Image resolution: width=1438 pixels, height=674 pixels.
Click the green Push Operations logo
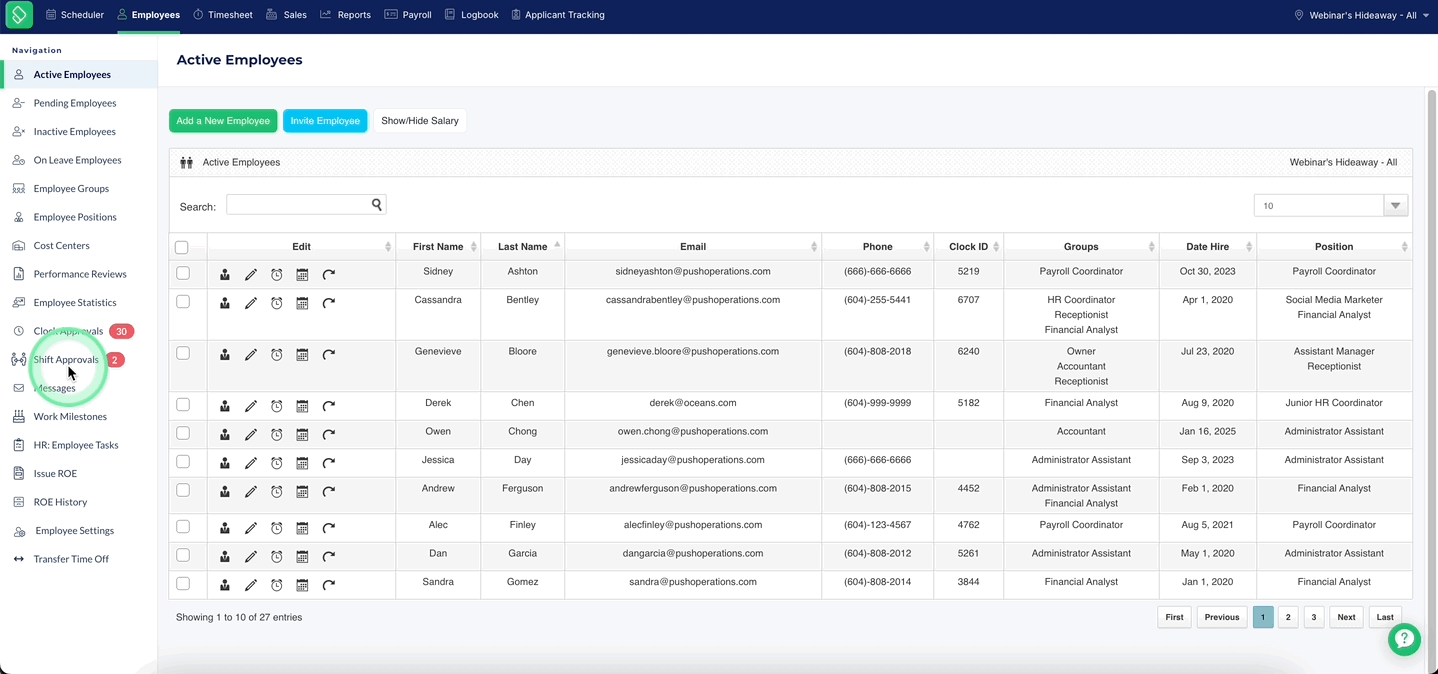19,15
